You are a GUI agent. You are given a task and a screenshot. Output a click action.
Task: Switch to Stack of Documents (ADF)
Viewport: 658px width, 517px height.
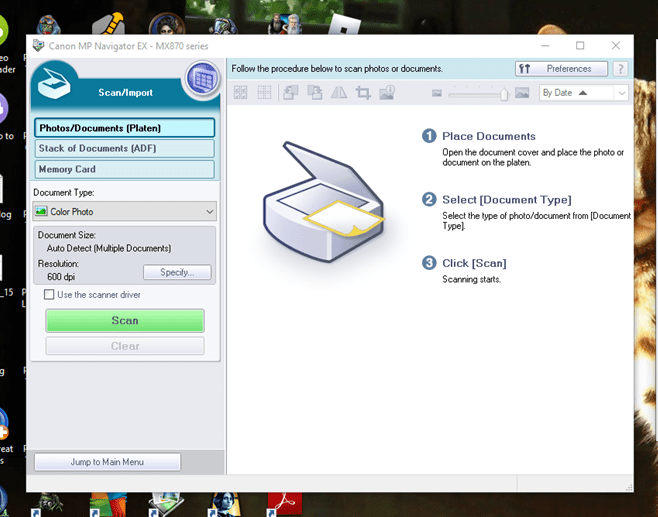[124, 149]
